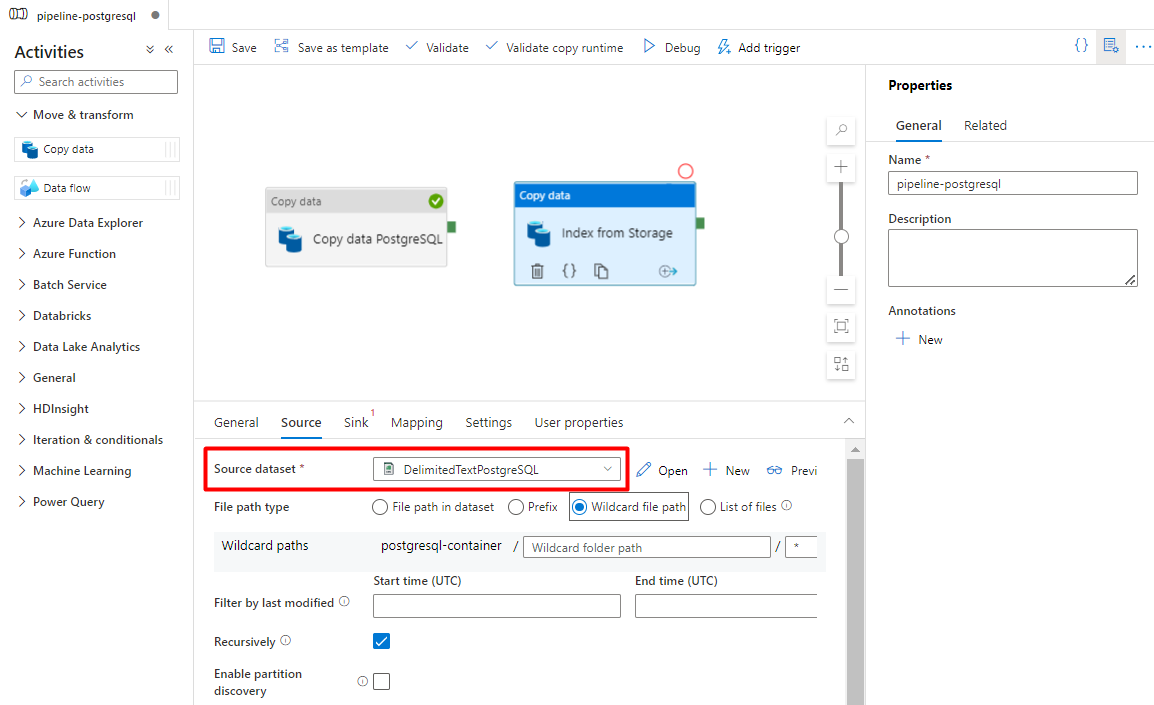Open Source dataset dropdown
This screenshot has width=1154, height=705.
coord(497,470)
